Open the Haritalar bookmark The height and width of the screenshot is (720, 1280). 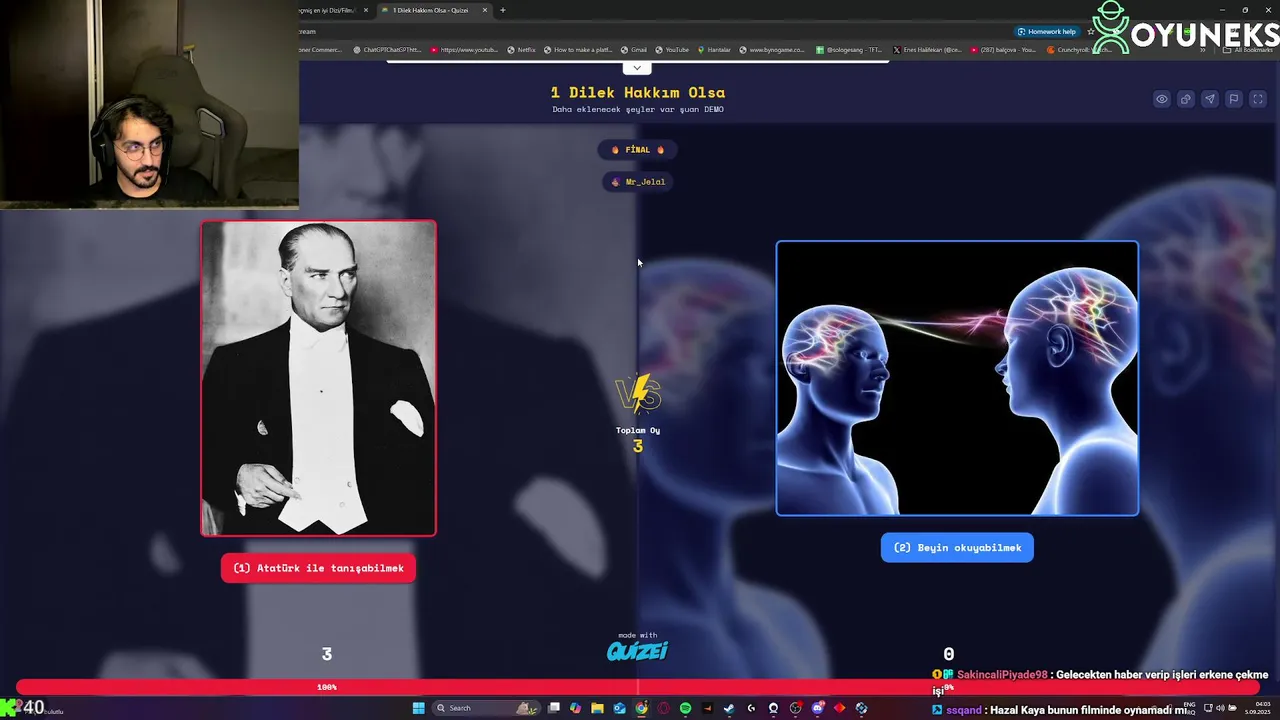(x=714, y=49)
